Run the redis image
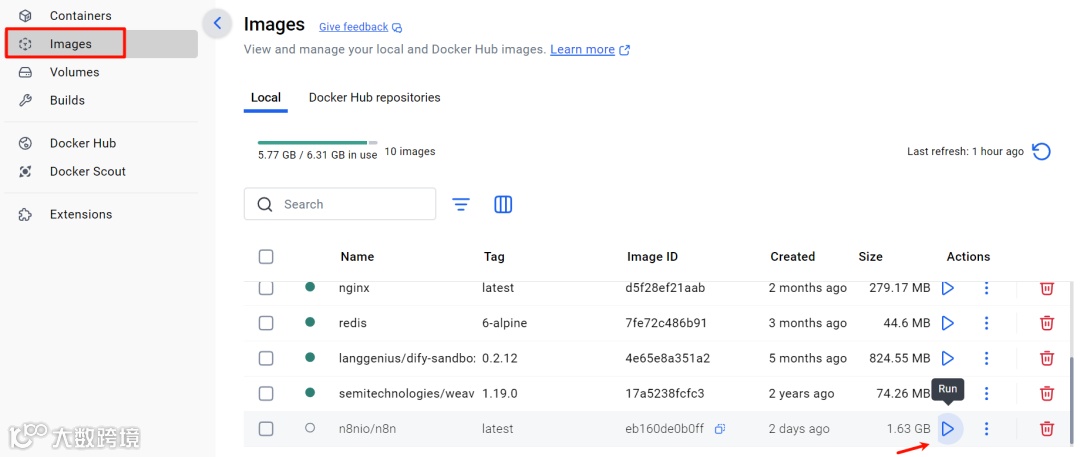 point(948,323)
